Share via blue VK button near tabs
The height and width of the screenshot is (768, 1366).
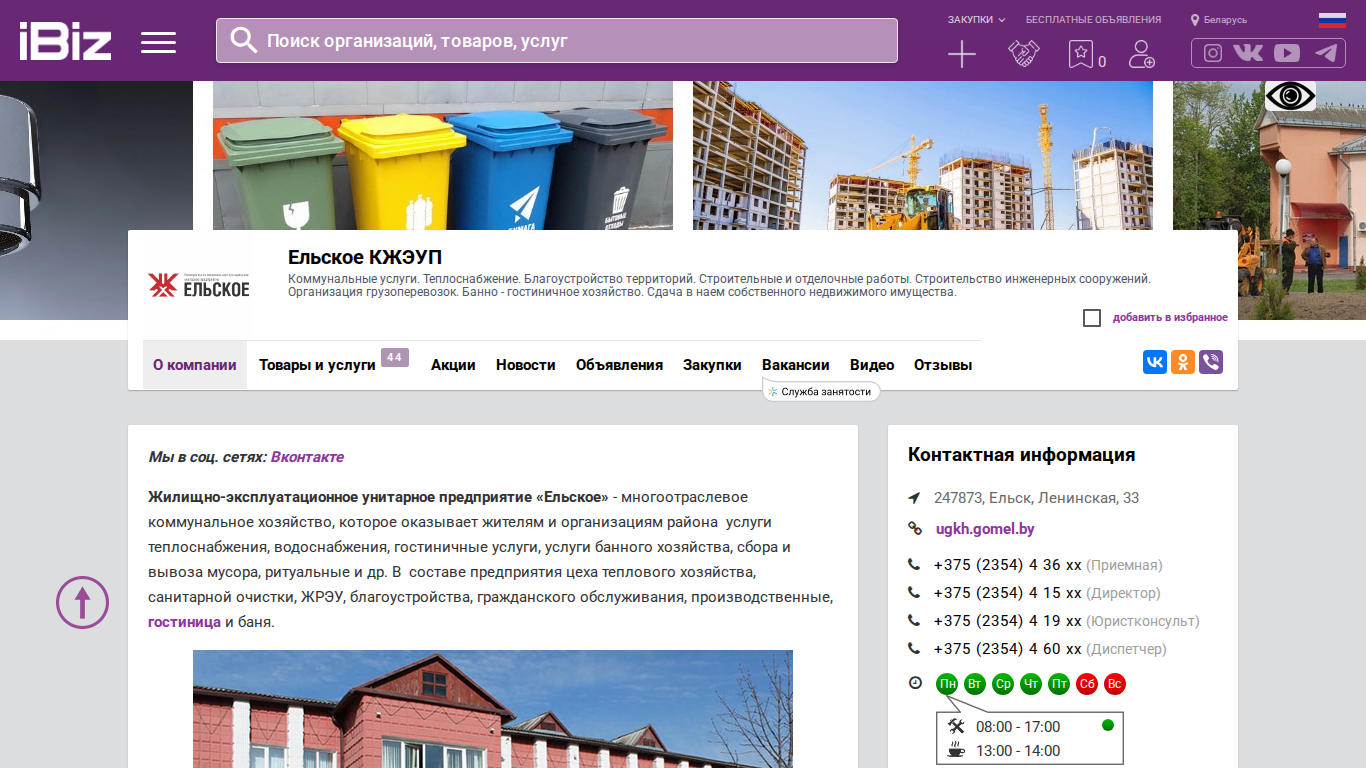coord(1155,362)
